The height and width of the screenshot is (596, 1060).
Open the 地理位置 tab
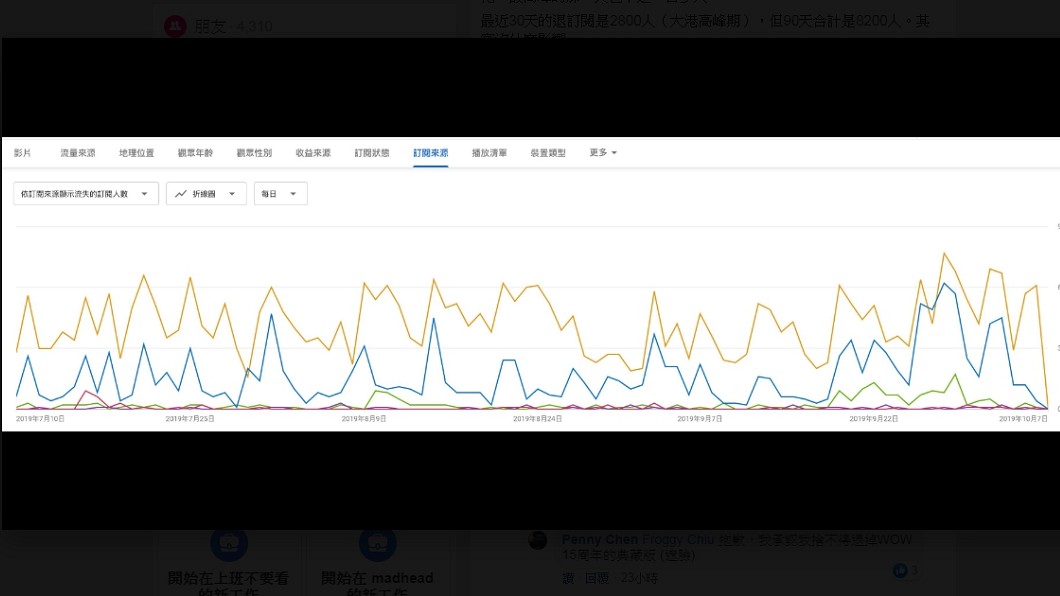tap(137, 153)
